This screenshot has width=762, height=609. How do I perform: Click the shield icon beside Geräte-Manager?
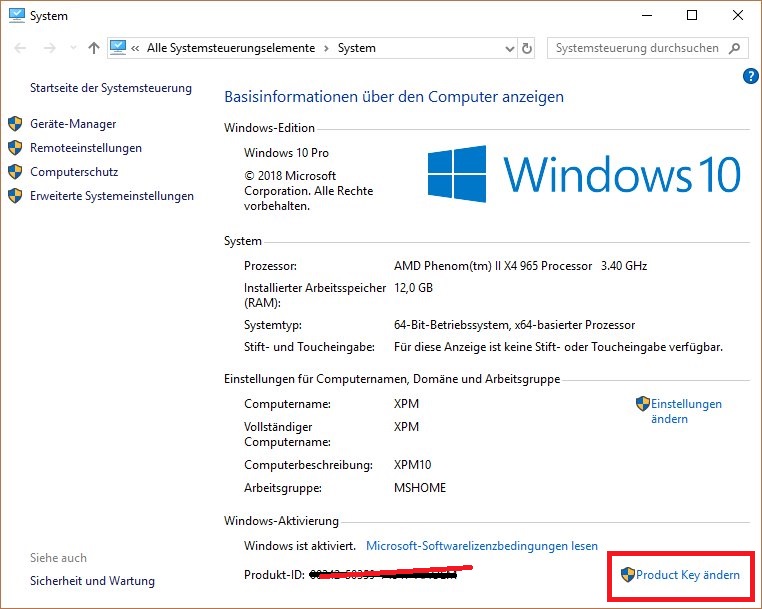tap(15, 124)
